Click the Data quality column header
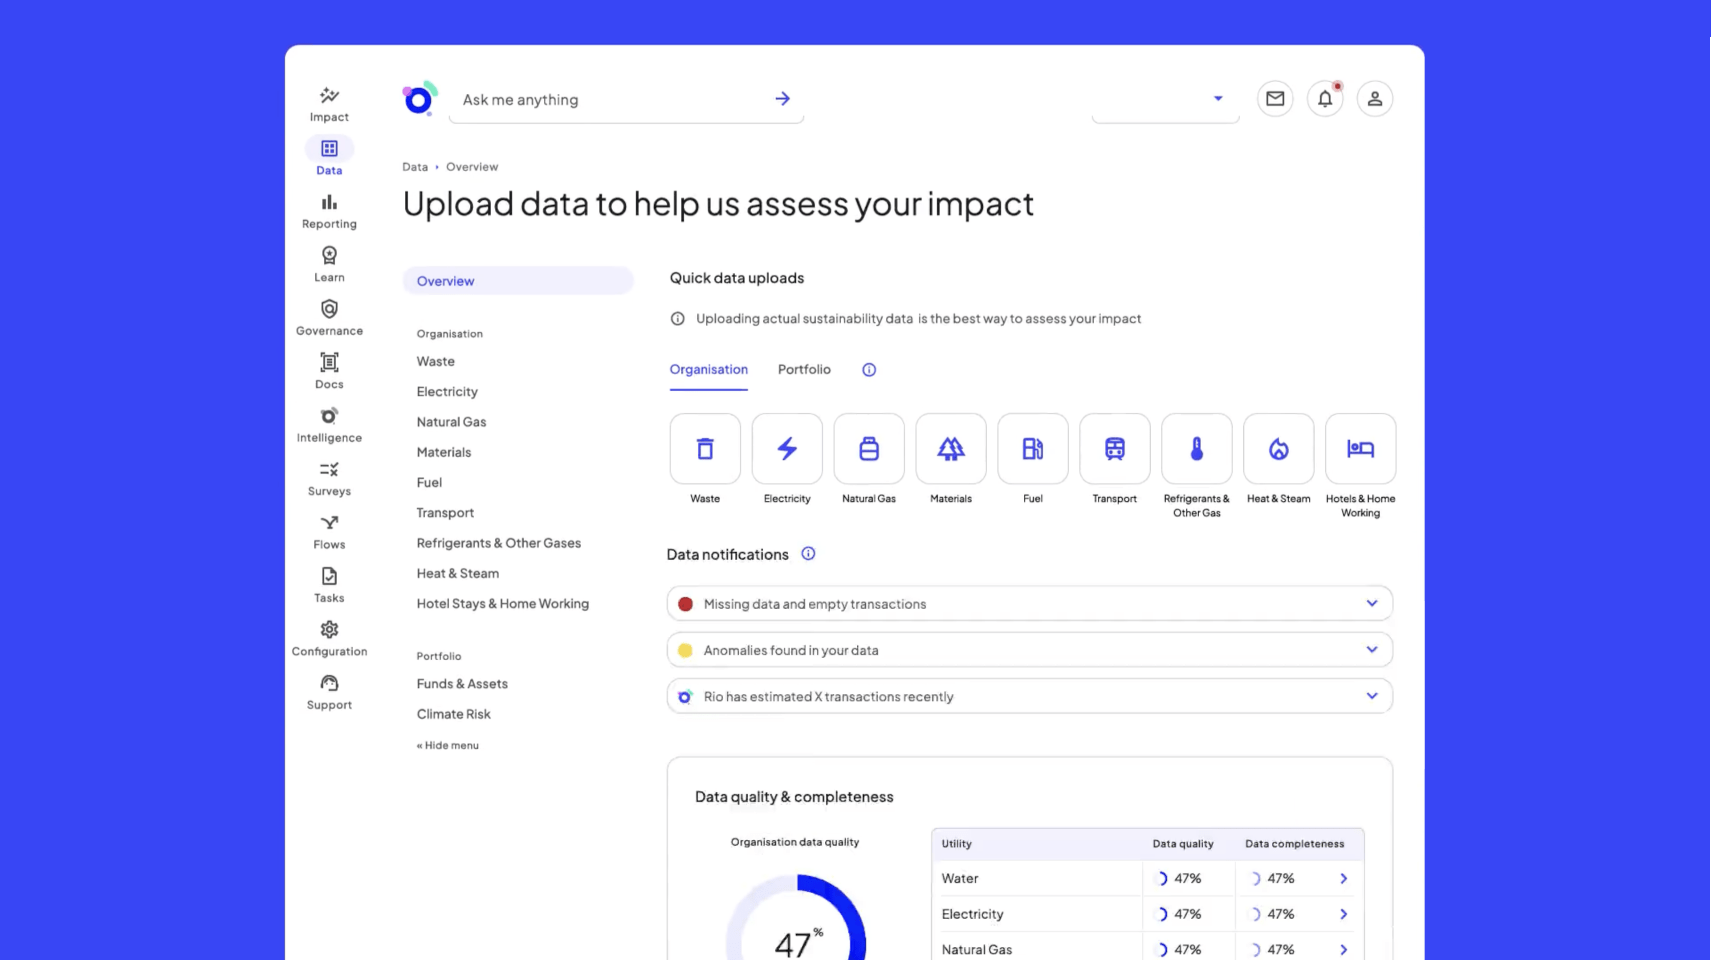Viewport: 1711px width, 960px height. pos(1183,844)
